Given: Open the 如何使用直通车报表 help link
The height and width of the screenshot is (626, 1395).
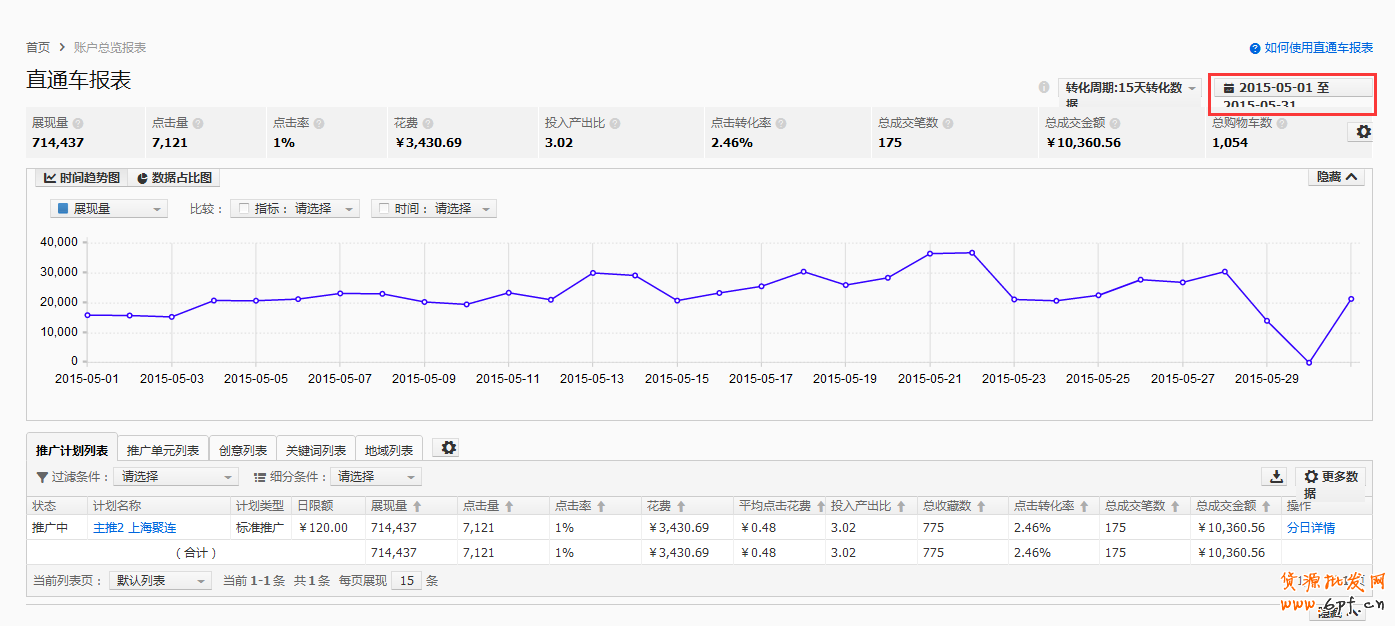Looking at the screenshot, I should (1312, 47).
